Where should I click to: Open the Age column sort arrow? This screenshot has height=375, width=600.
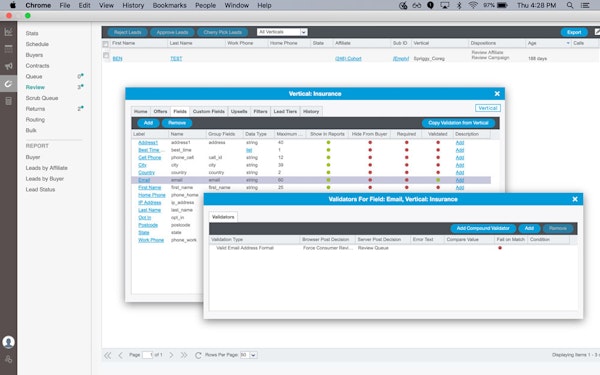(568, 43)
